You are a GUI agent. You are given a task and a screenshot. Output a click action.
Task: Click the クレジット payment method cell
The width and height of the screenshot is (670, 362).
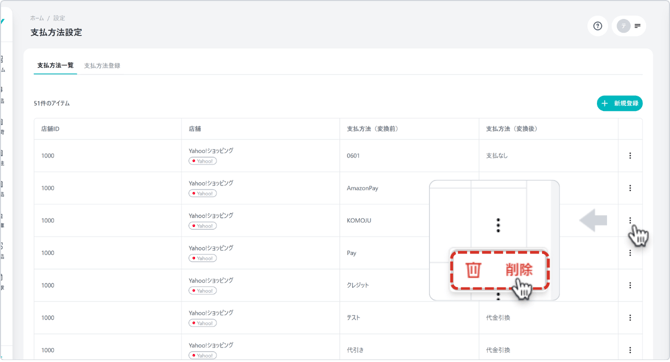coord(358,285)
